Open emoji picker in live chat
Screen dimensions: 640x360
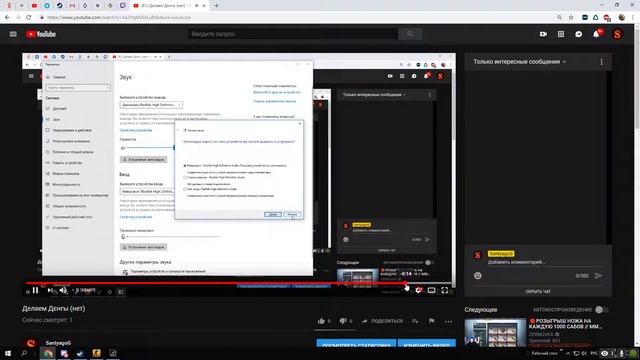478,276
